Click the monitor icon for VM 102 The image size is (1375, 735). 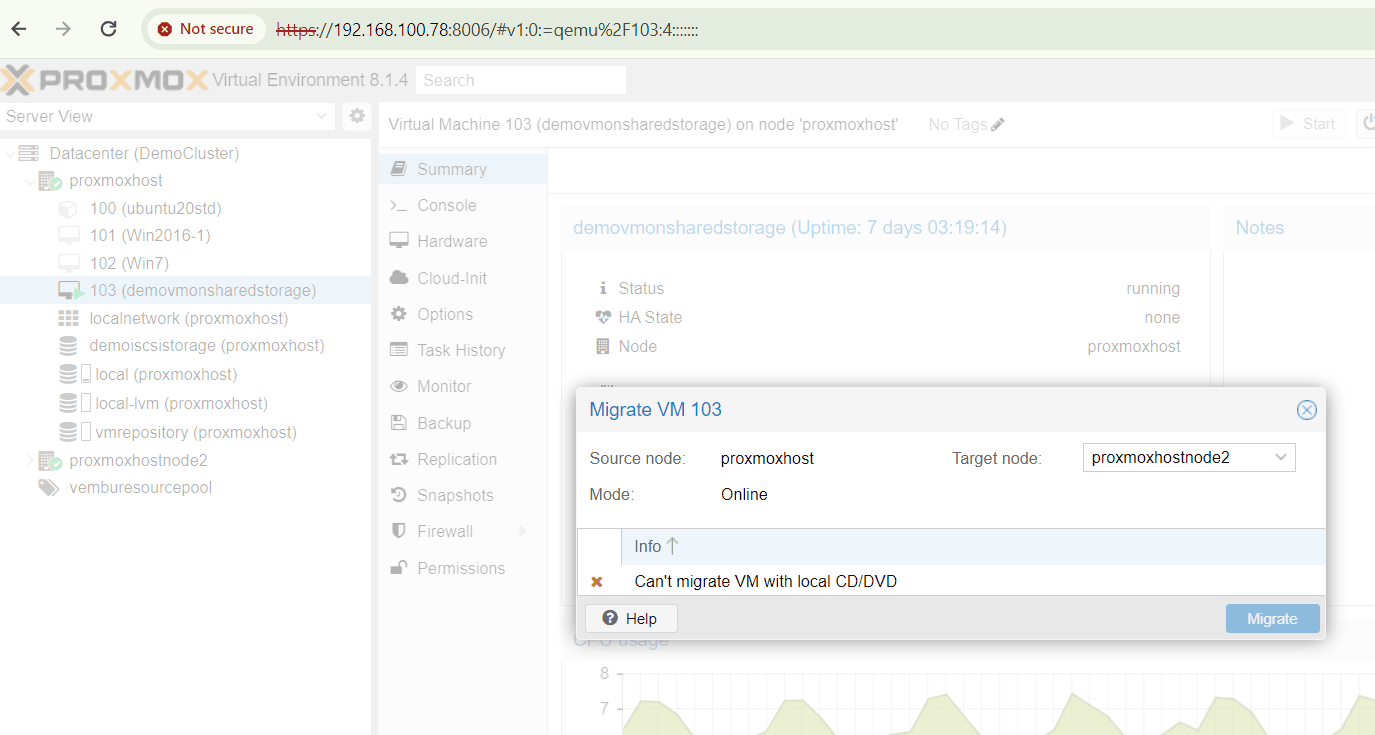(x=68, y=263)
